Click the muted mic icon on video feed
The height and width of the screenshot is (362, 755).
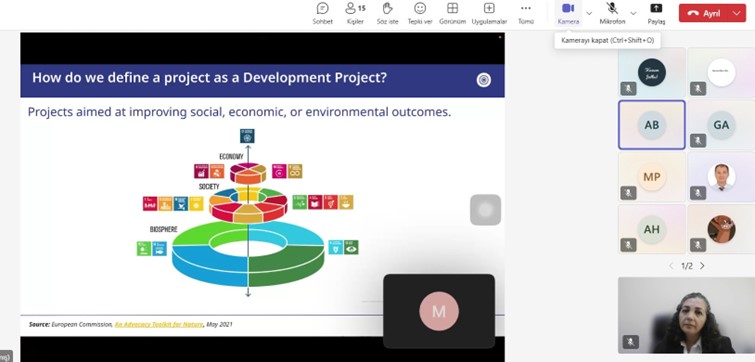point(630,342)
